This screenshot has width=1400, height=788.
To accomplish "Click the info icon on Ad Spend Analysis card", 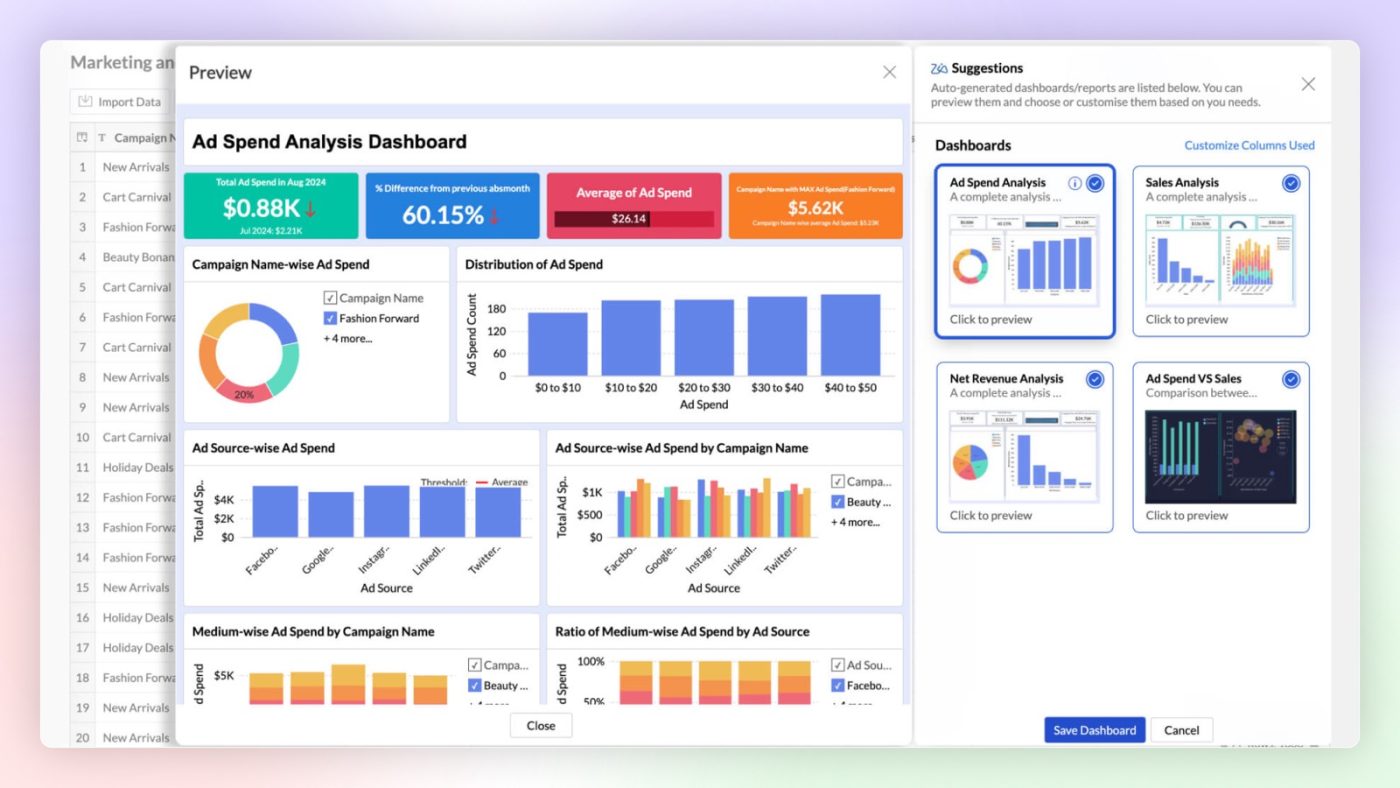I will pyautogui.click(x=1075, y=183).
